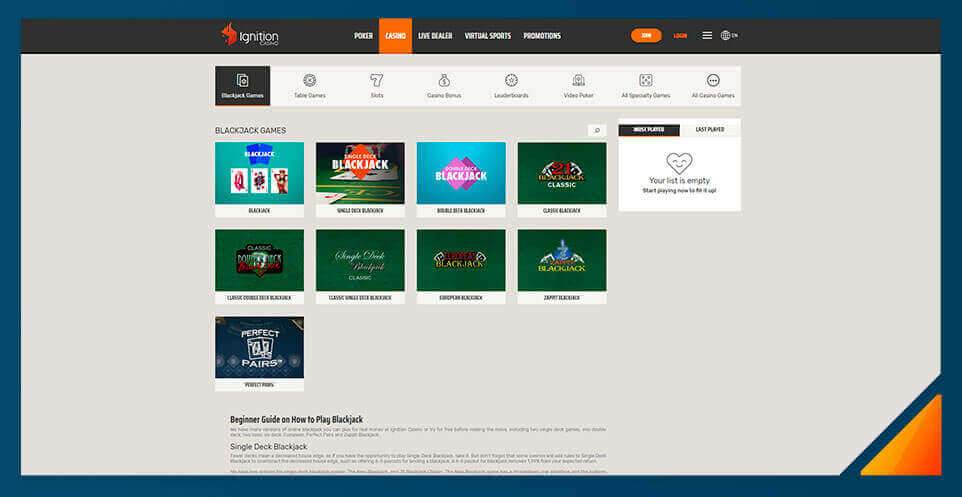This screenshot has width=962, height=497.
Task: Switch to the Last Played tab
Action: (x=710, y=130)
